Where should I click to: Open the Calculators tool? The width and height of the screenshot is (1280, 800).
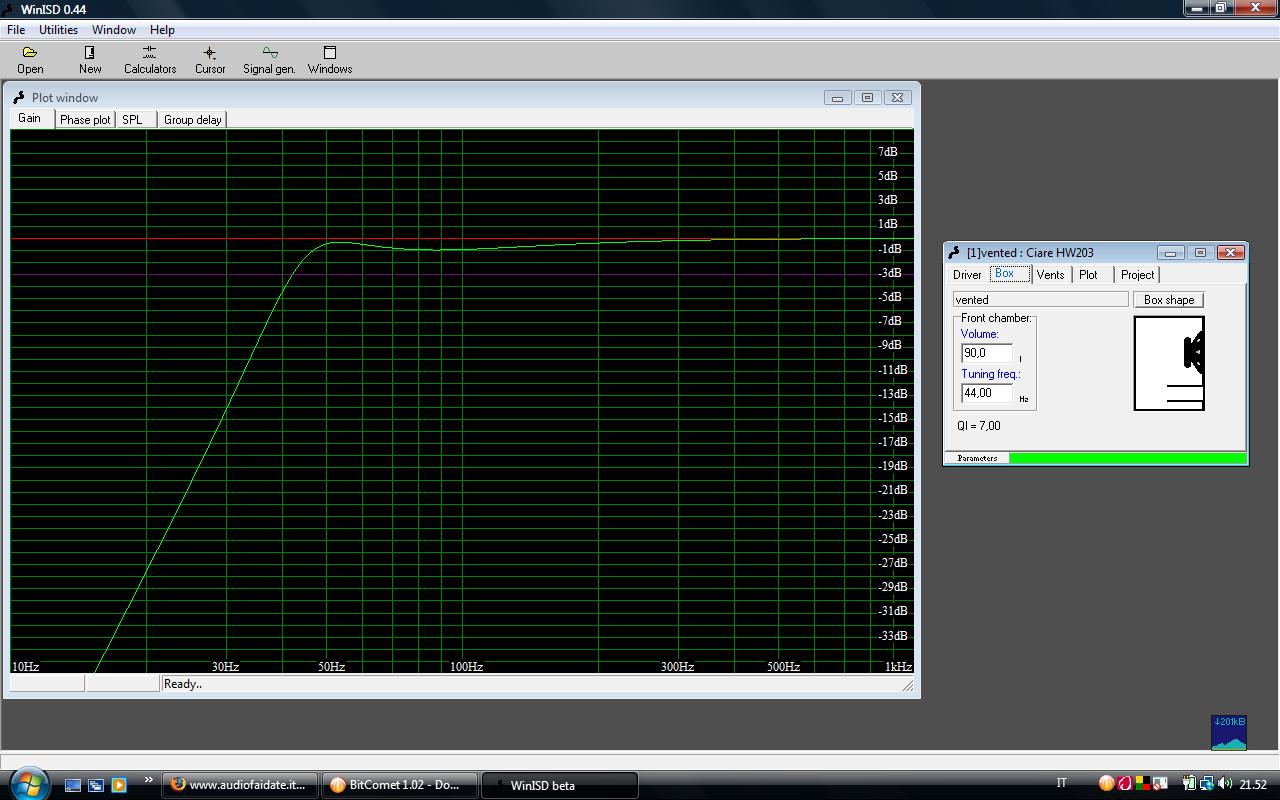click(x=150, y=59)
